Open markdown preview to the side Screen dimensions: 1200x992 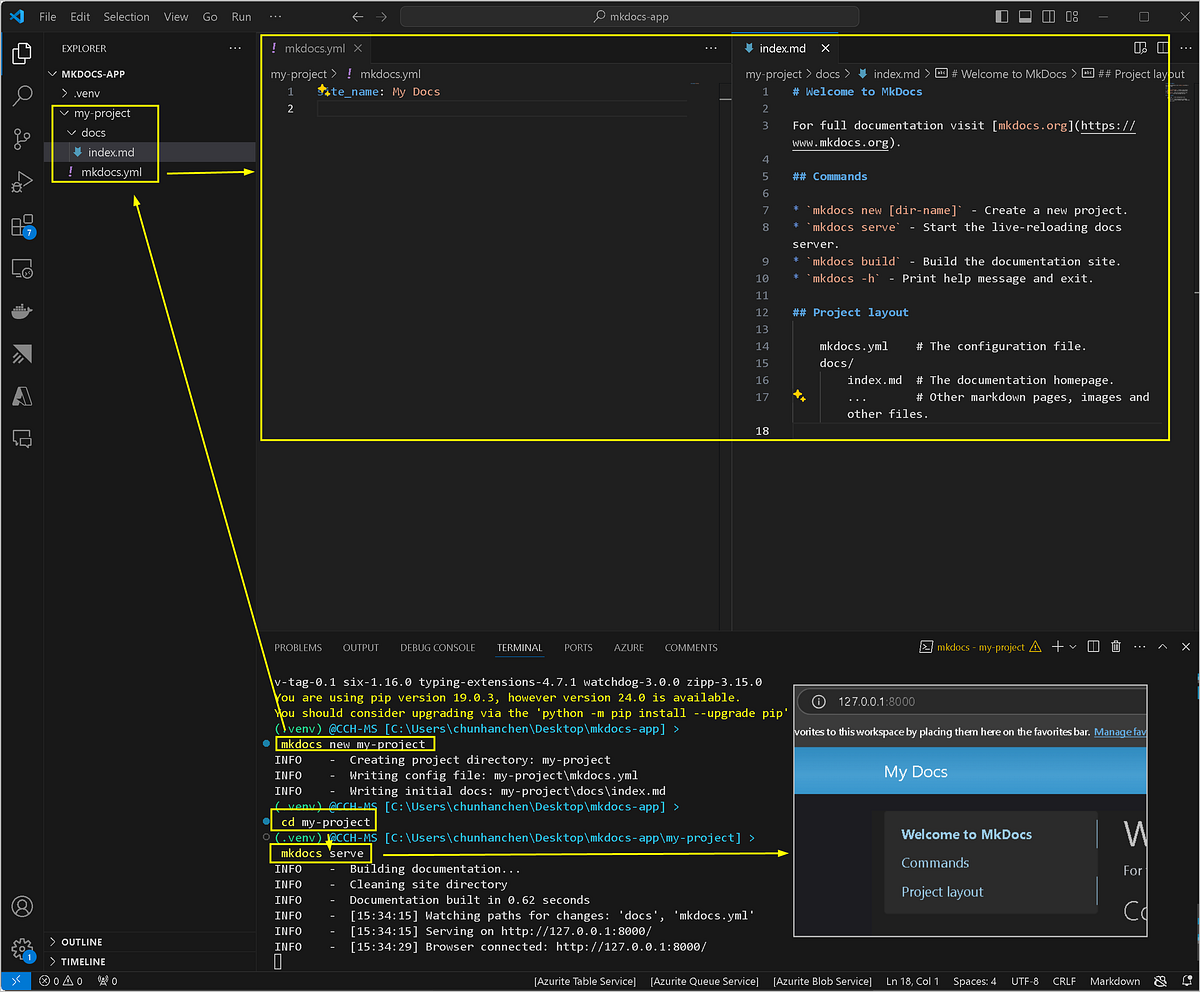(1140, 48)
